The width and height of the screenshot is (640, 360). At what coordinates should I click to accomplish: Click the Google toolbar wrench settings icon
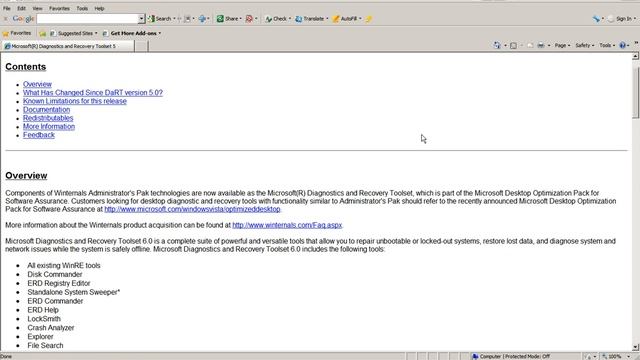point(596,19)
